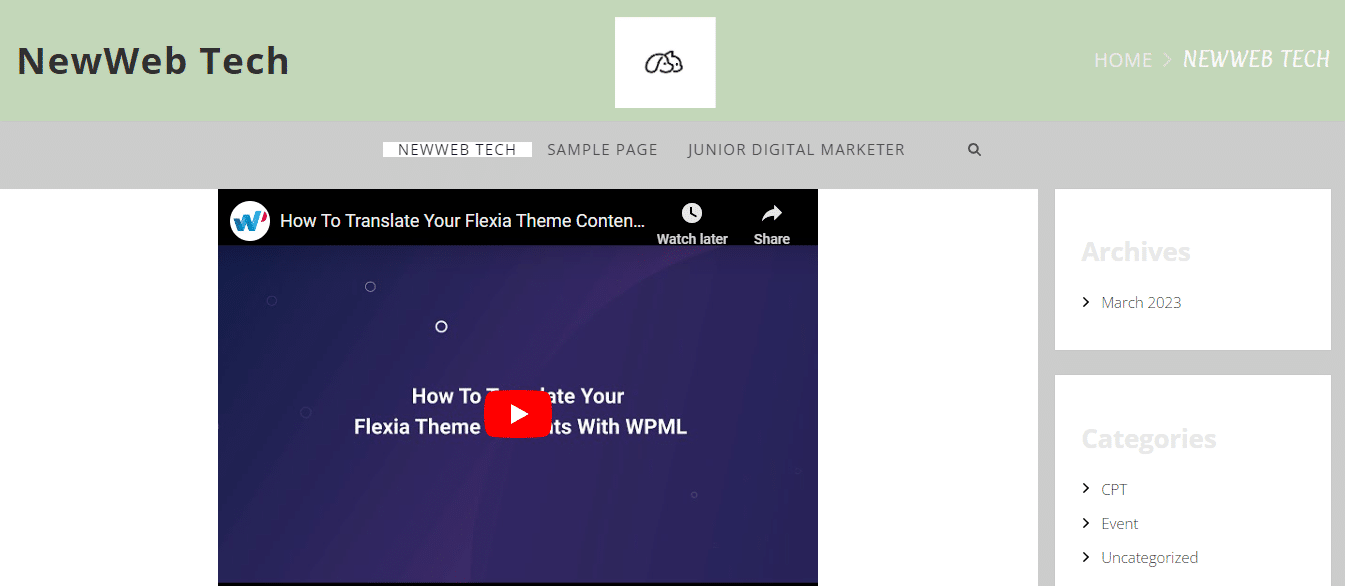The width and height of the screenshot is (1345, 586).
Task: Play the YouTube video with red button
Action: pyautogui.click(x=518, y=414)
